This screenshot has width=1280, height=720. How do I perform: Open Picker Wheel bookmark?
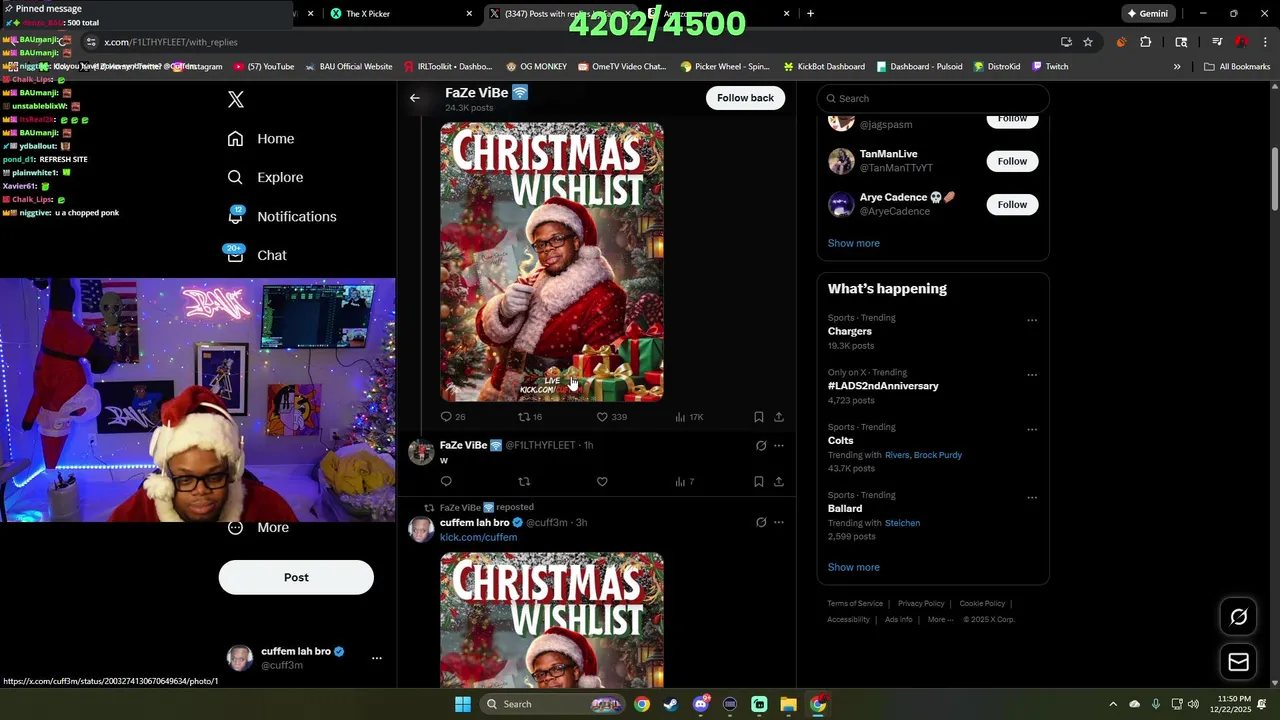pos(724,67)
